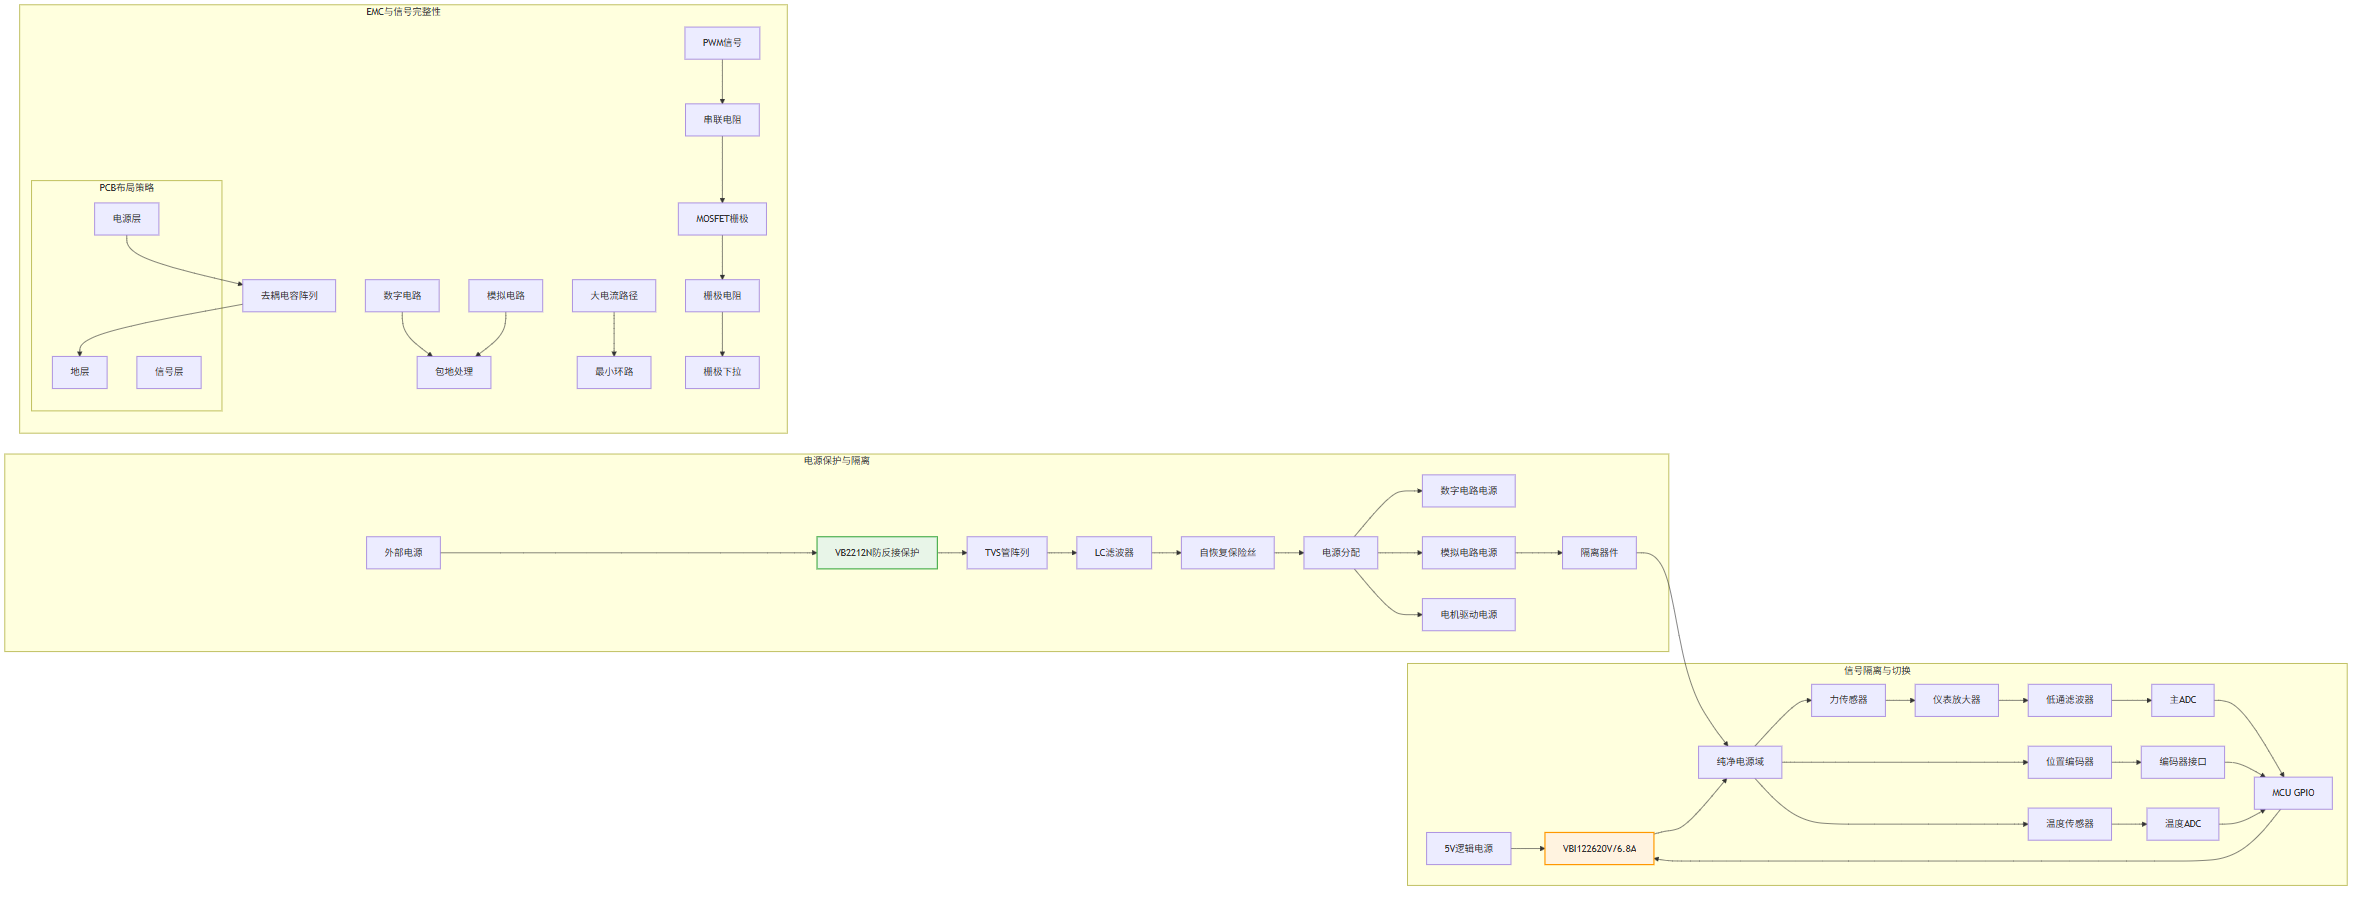This screenshot has width=2368, height=898.
Task: Click the '模拟电路电源' node
Action: [x=1469, y=553]
